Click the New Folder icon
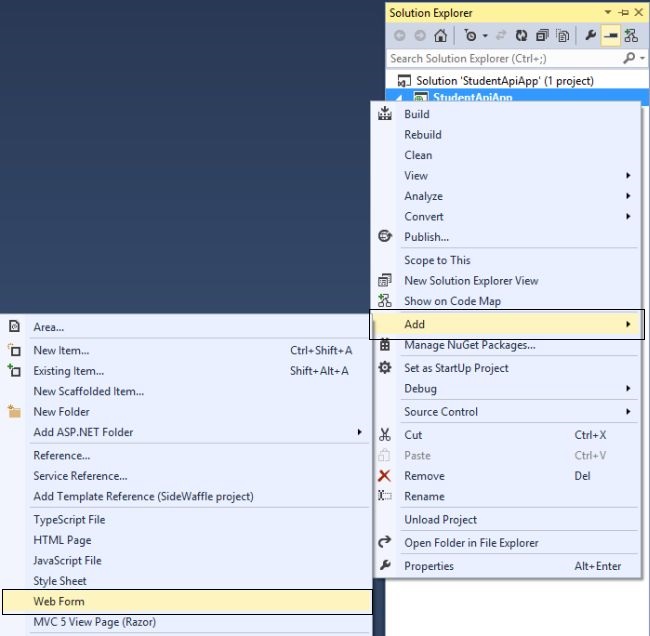 (x=15, y=411)
